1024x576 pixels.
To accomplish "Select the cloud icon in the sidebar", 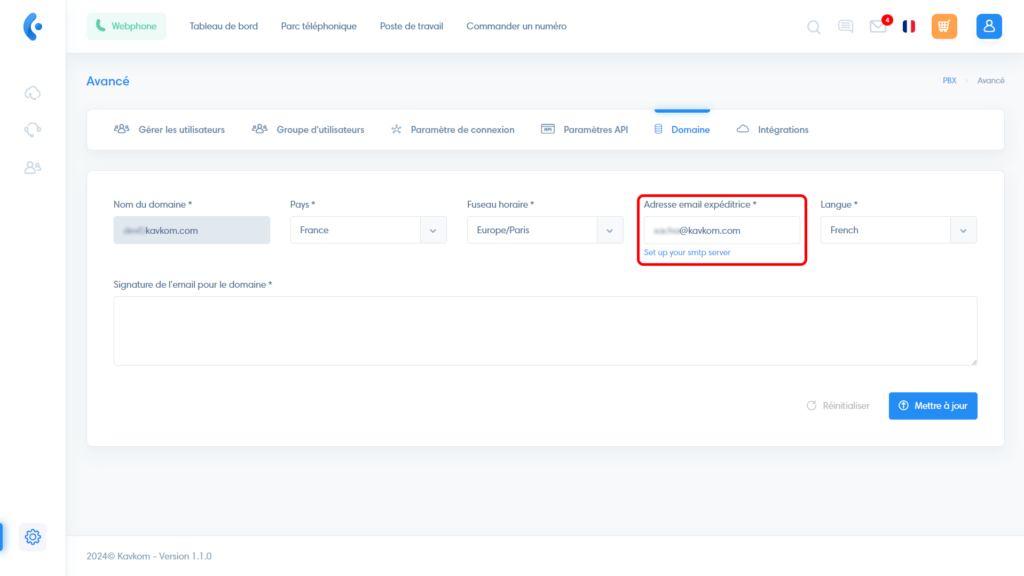I will click(33, 92).
